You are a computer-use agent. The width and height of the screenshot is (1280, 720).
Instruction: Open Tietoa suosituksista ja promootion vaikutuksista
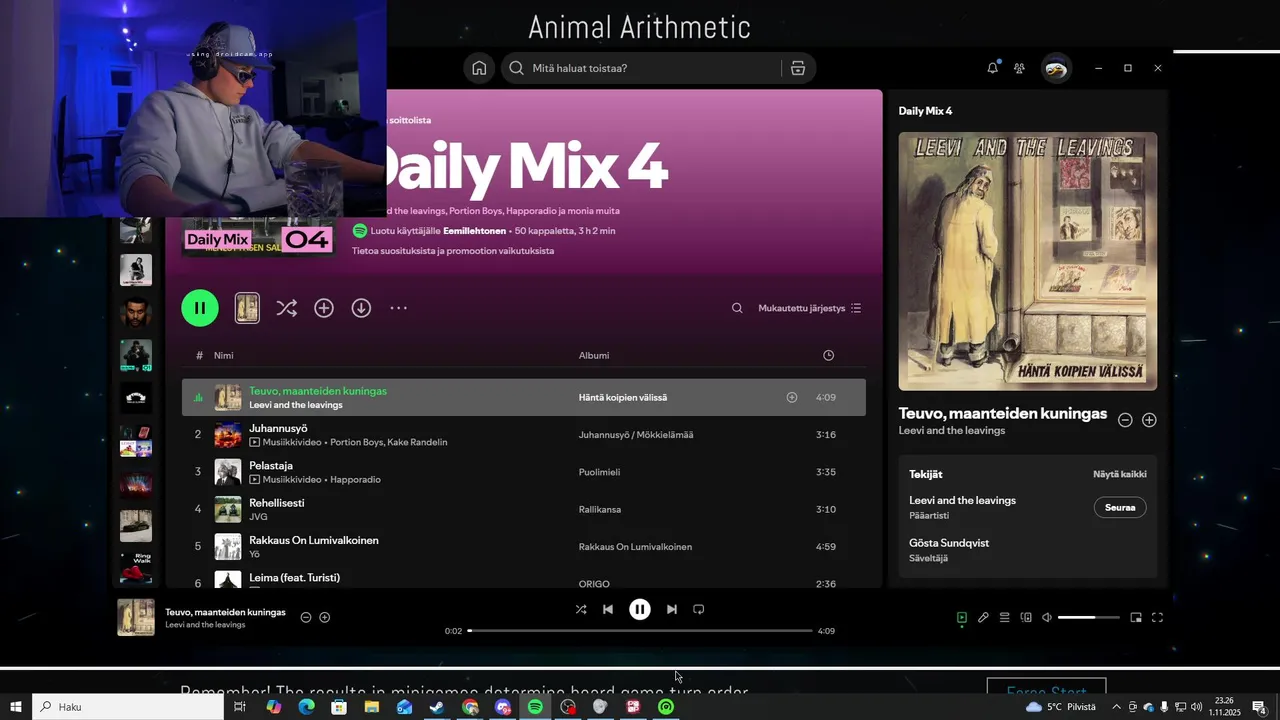(x=453, y=251)
